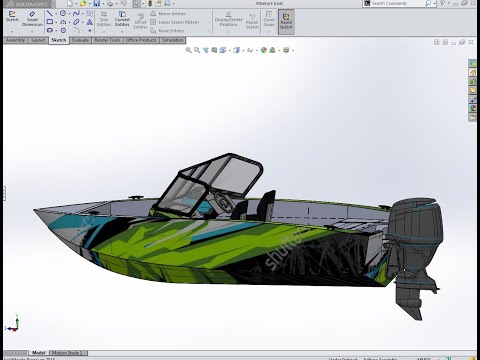Expand the Smart Dimension dropdown arrow

tap(32, 32)
